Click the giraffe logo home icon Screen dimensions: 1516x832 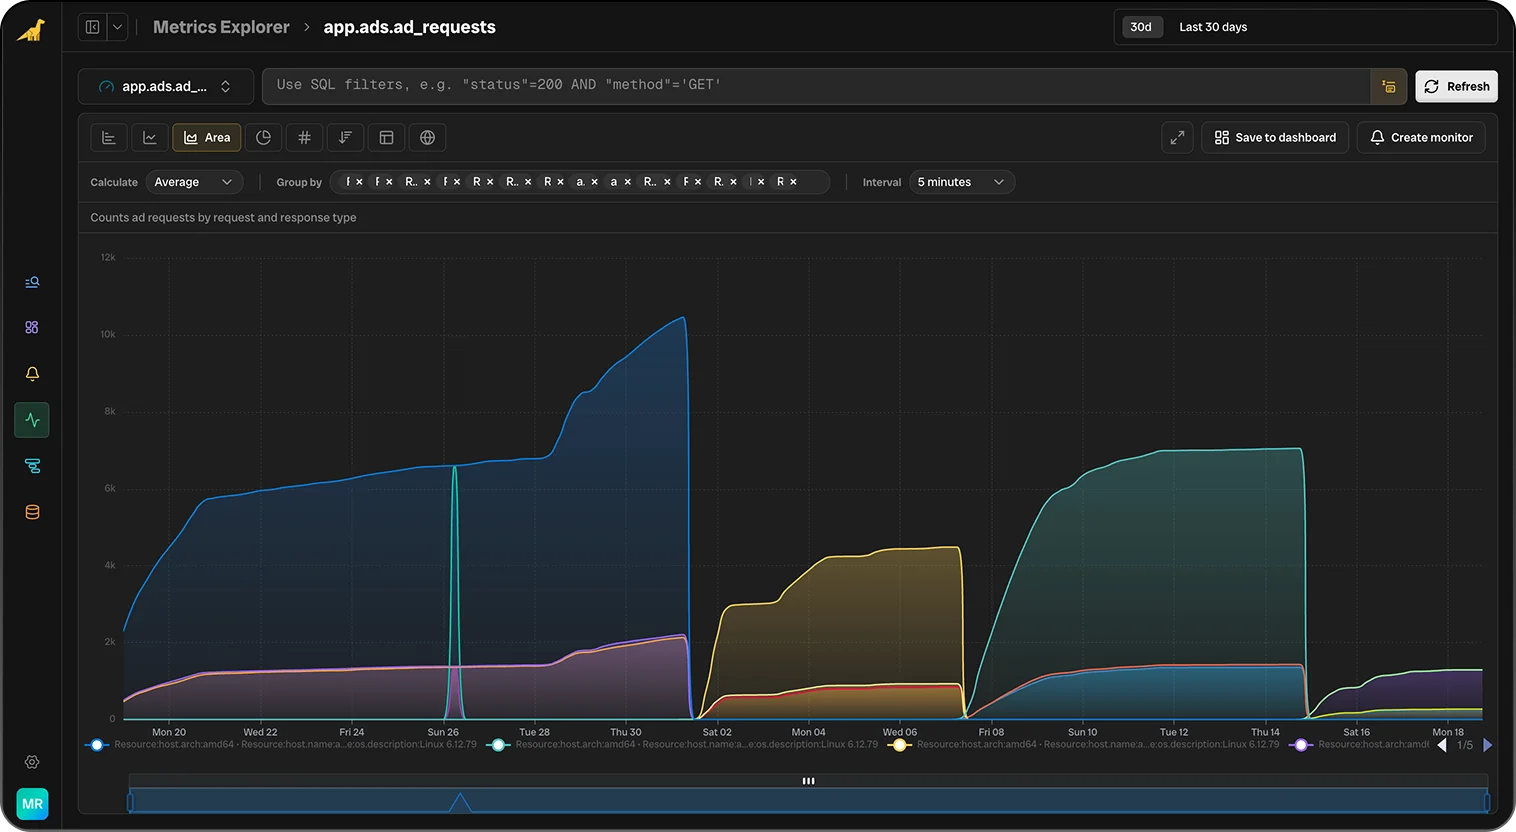[x=31, y=31]
